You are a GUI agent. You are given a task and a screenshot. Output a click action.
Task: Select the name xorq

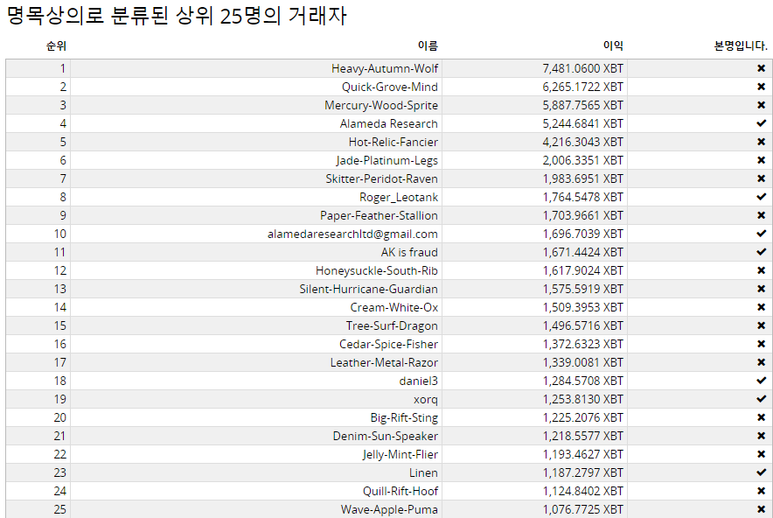pos(425,399)
